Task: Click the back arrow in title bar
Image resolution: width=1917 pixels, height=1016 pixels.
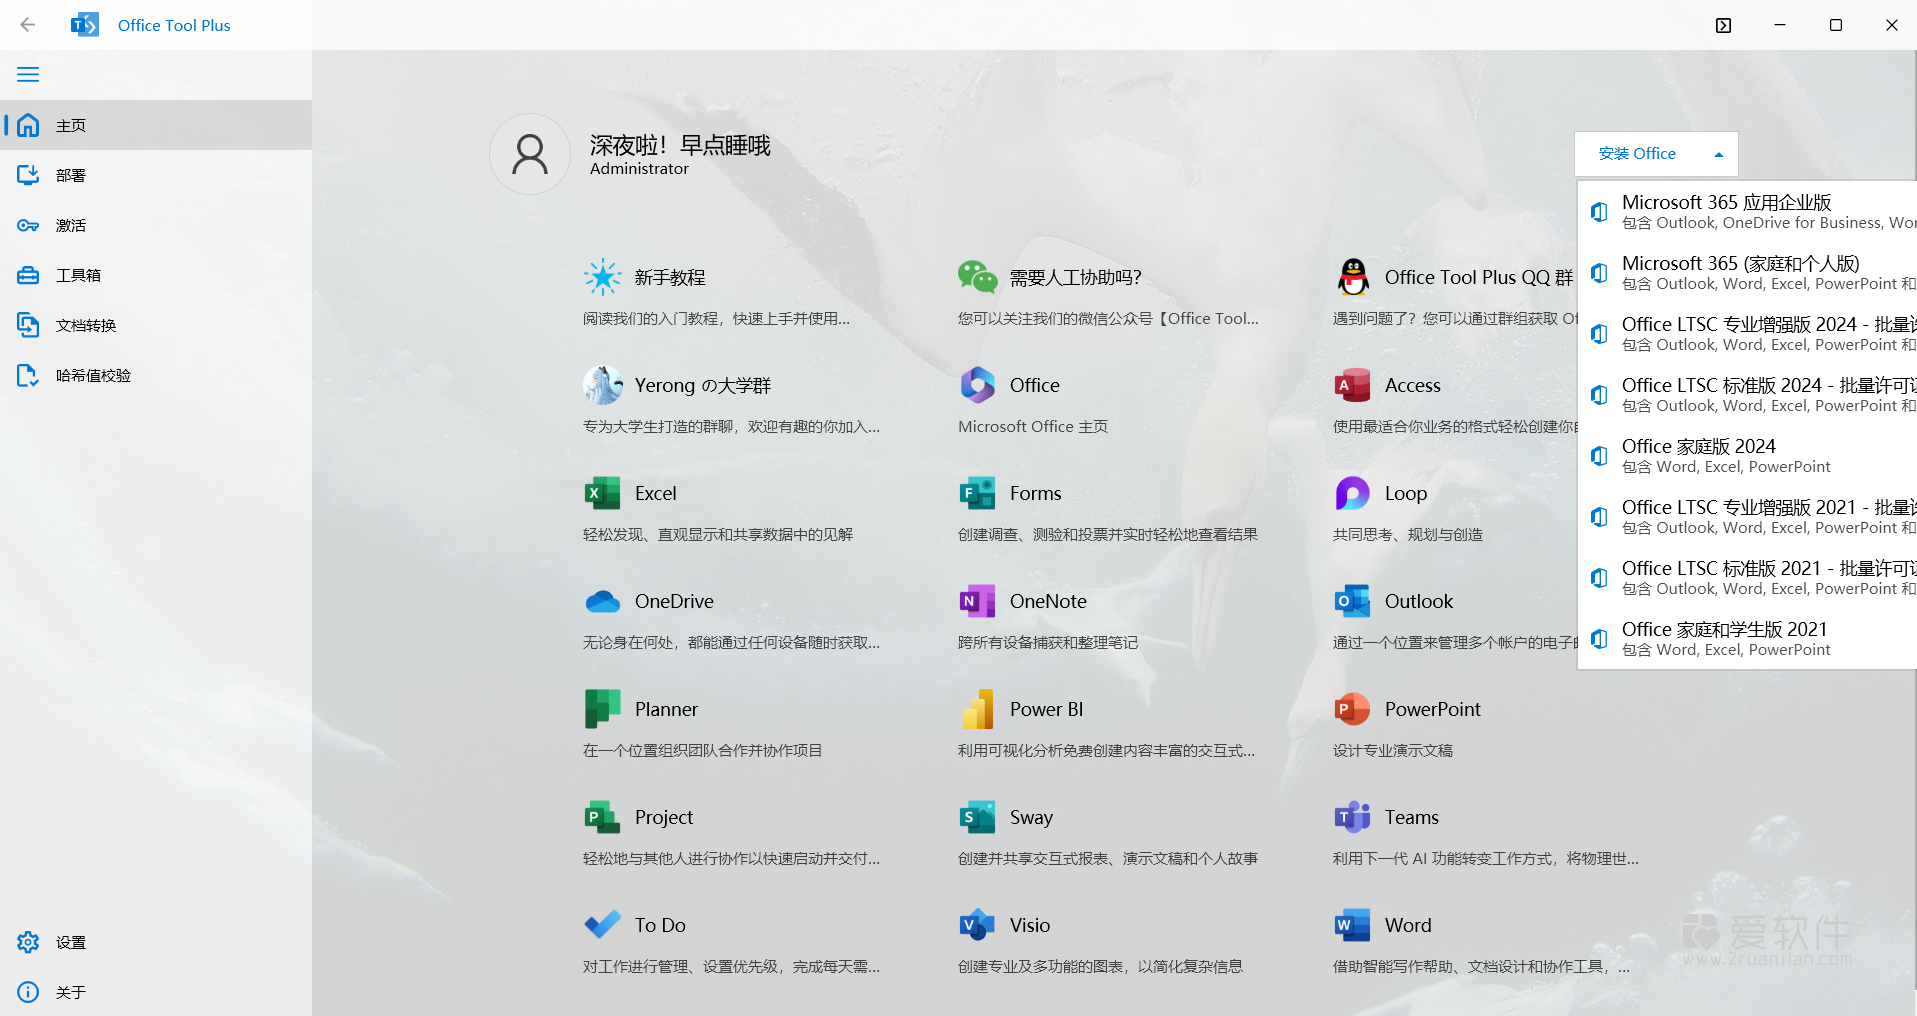Action: coord(28,25)
